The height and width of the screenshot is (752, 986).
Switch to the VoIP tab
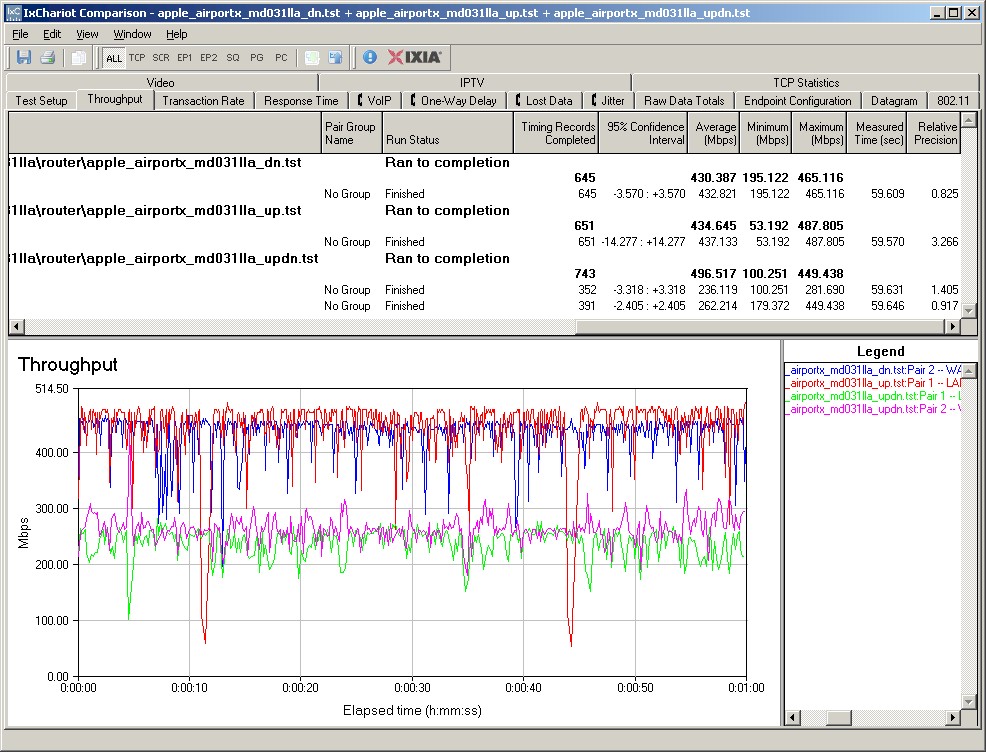(x=374, y=101)
